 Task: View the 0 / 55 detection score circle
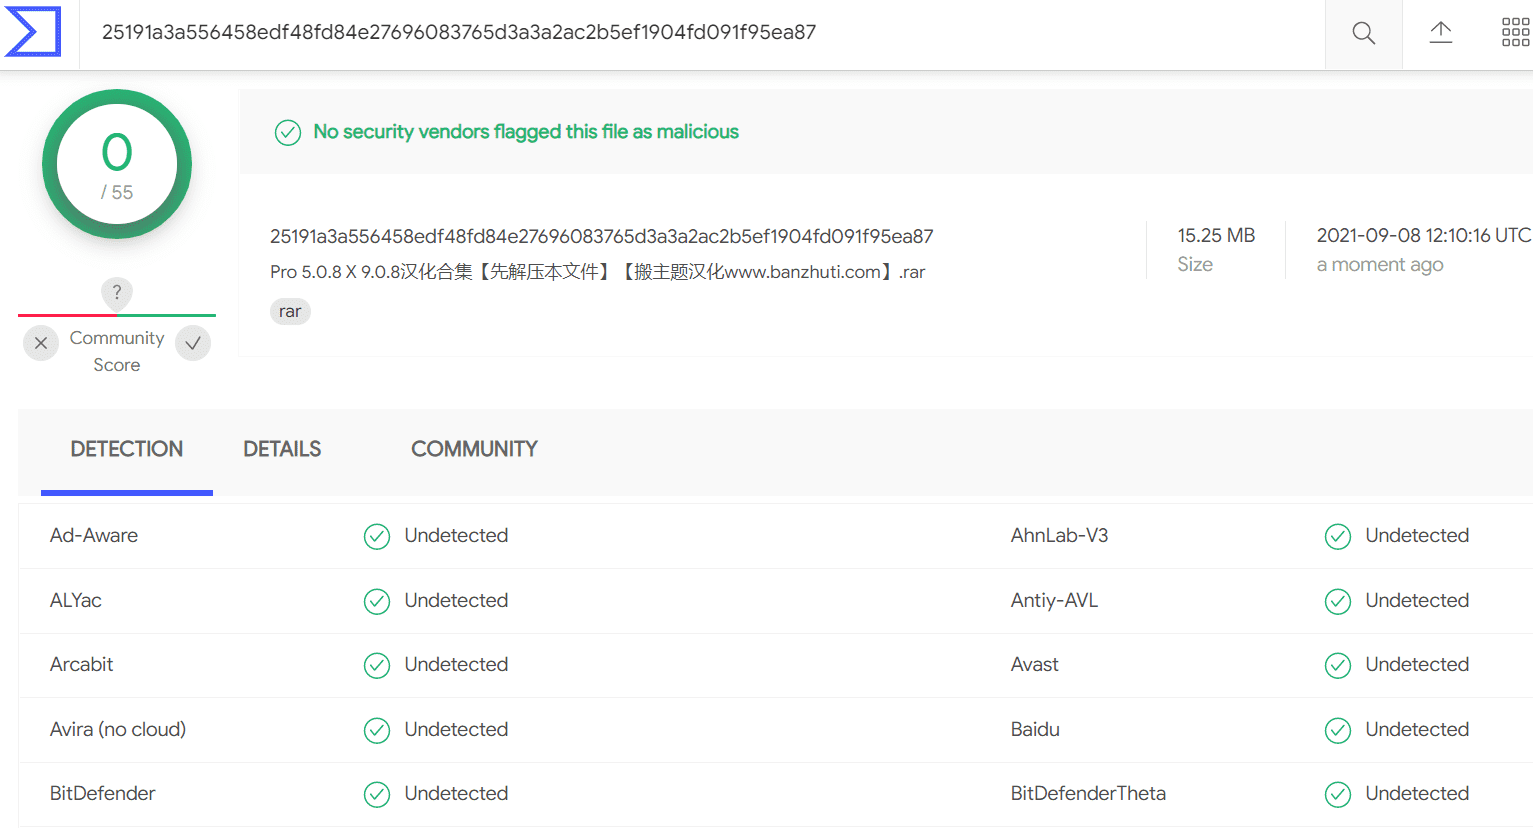[x=117, y=164]
